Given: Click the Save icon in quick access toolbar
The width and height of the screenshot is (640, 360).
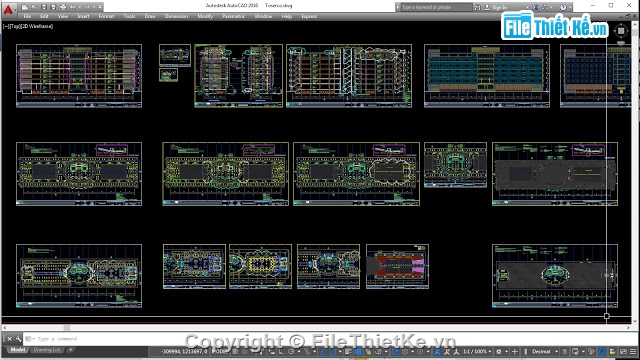Looking at the screenshot, I should tap(44, 7).
